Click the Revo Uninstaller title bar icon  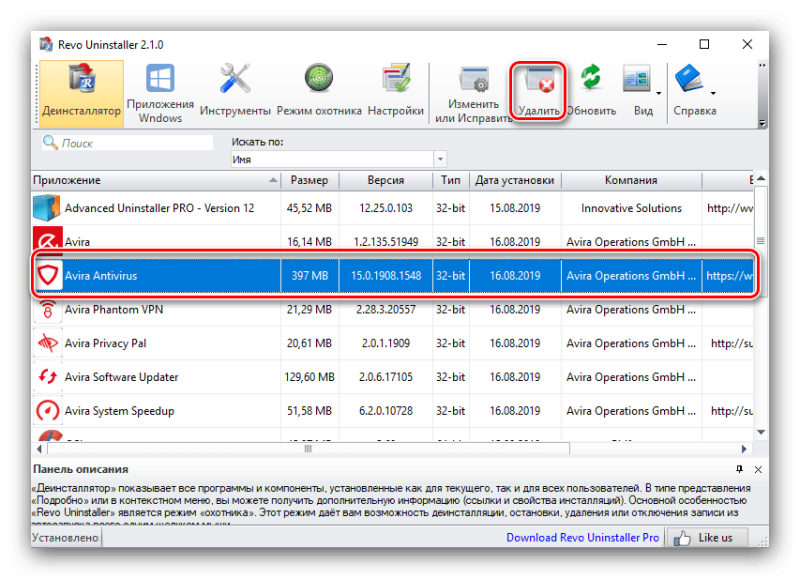pyautogui.click(x=46, y=44)
